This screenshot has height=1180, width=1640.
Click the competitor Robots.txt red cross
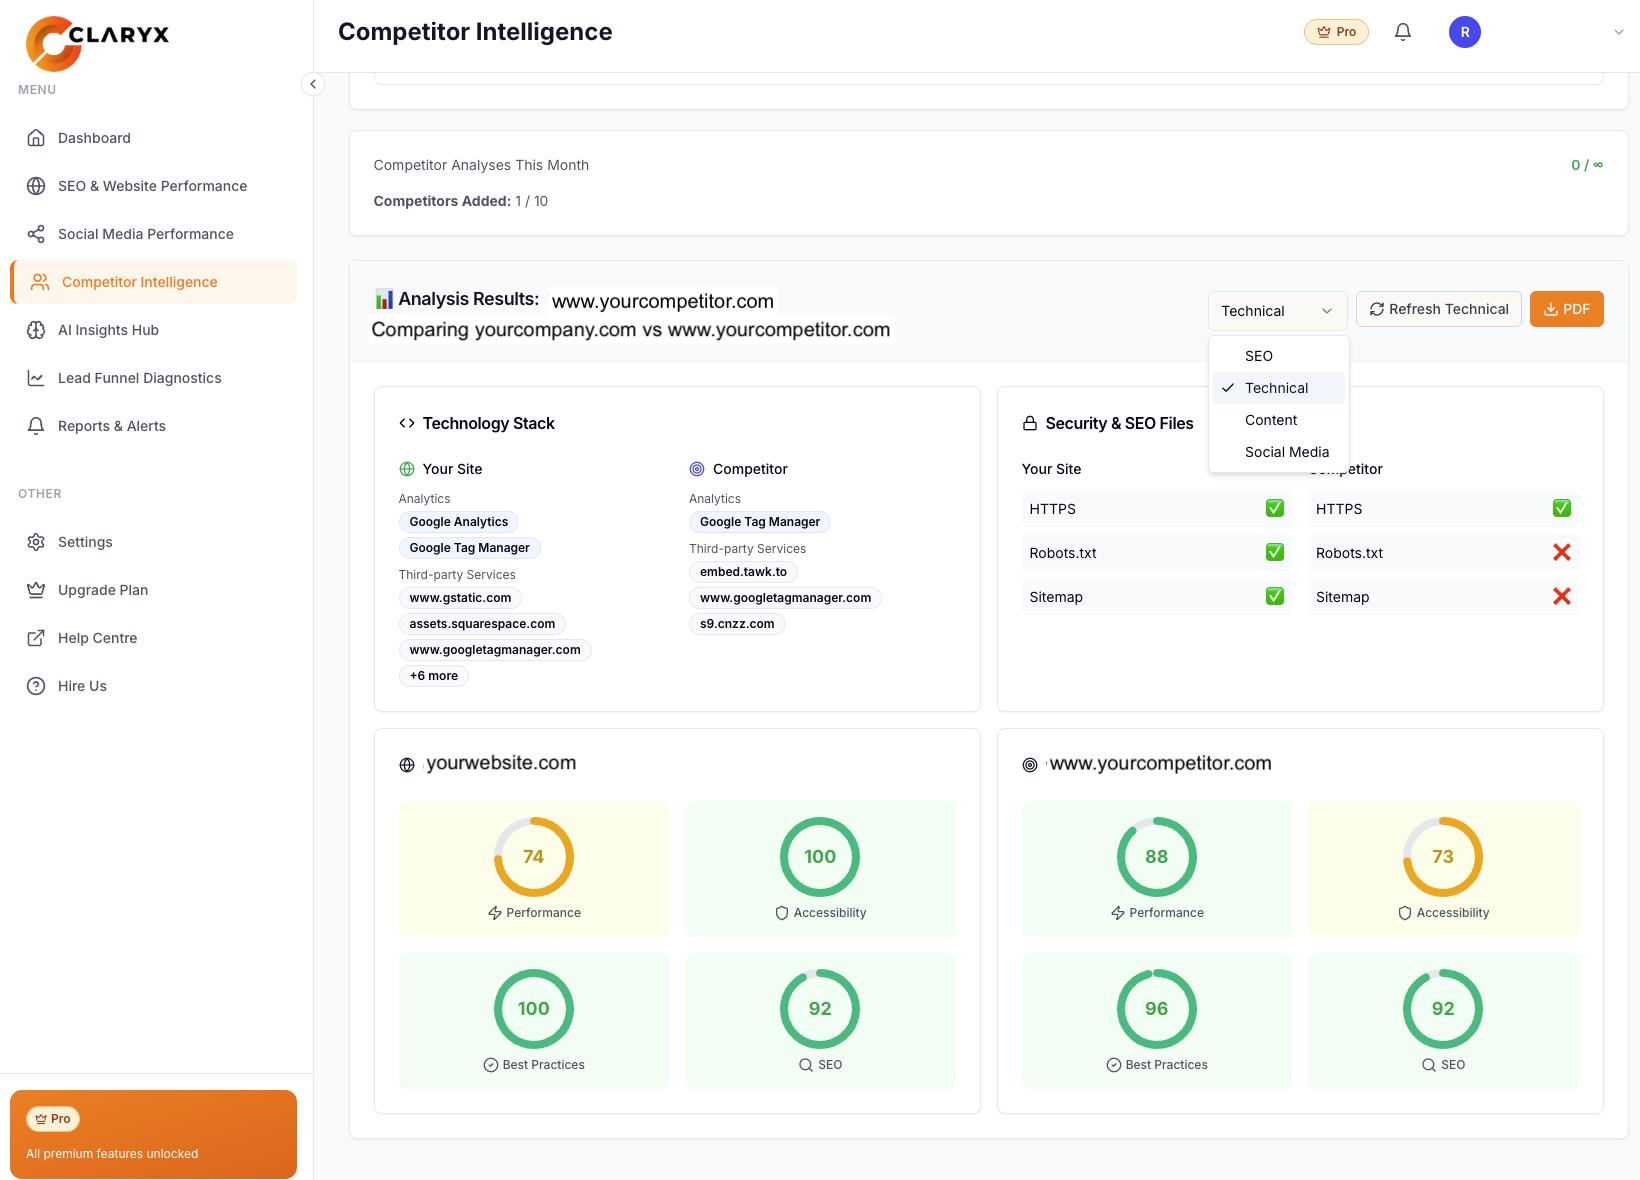(1561, 552)
